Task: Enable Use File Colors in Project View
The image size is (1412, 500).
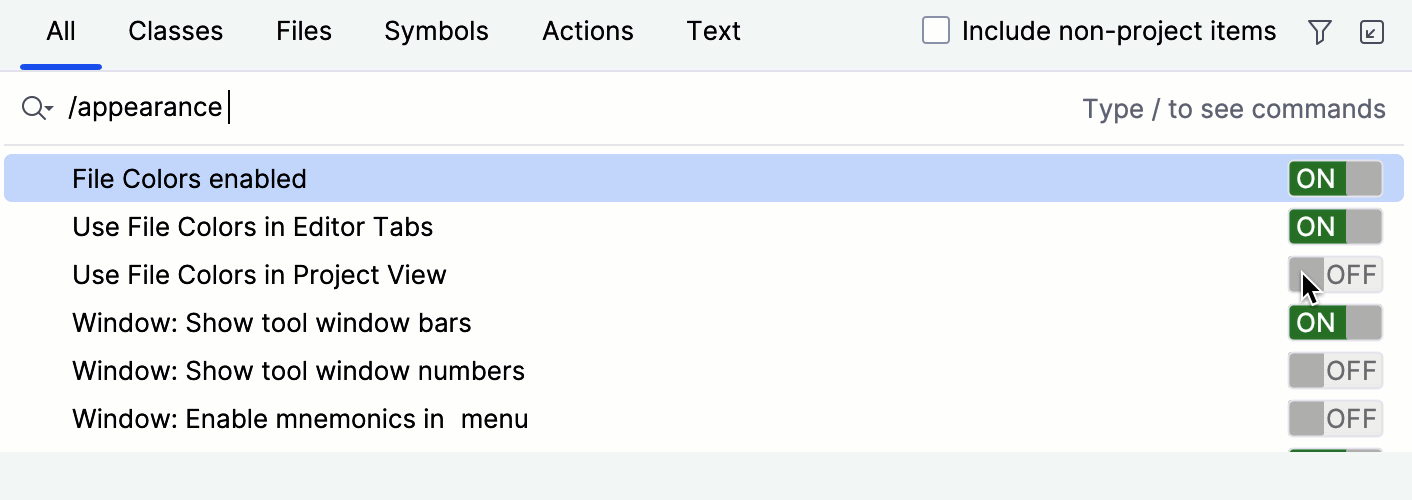Action: [1336, 275]
